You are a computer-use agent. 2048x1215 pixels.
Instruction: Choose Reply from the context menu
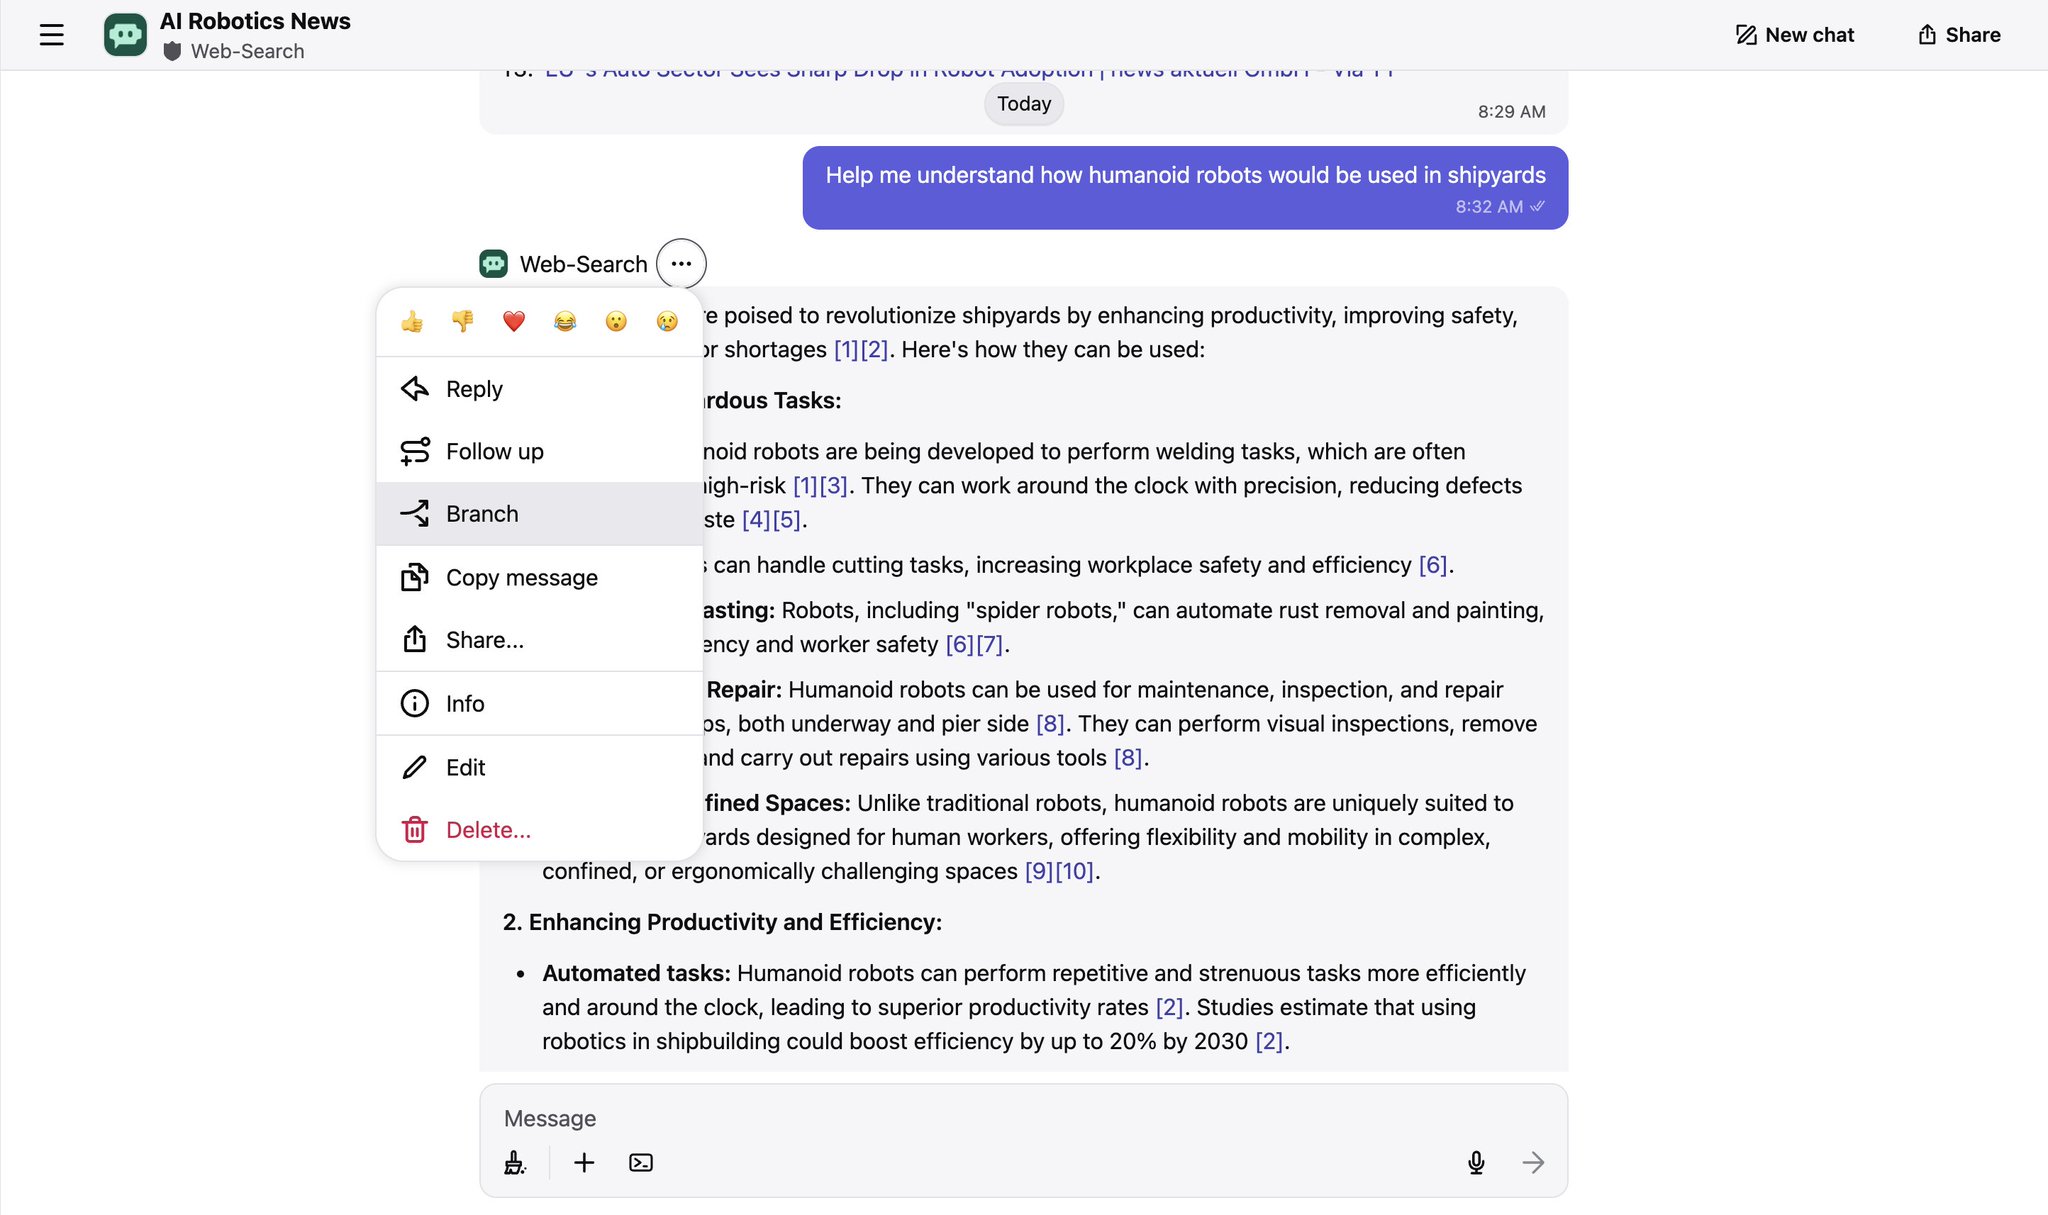coord(540,389)
